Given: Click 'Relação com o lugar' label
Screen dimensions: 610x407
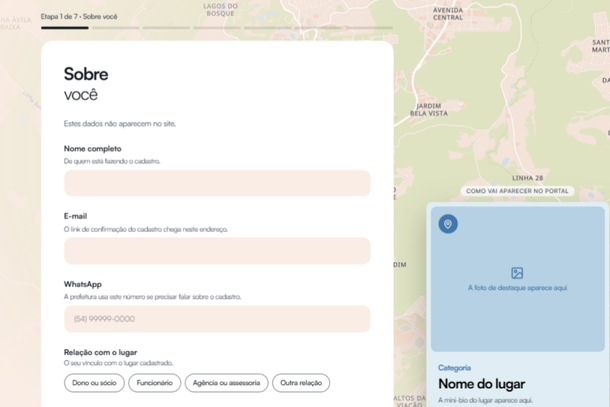Looking at the screenshot, I should pos(100,352).
